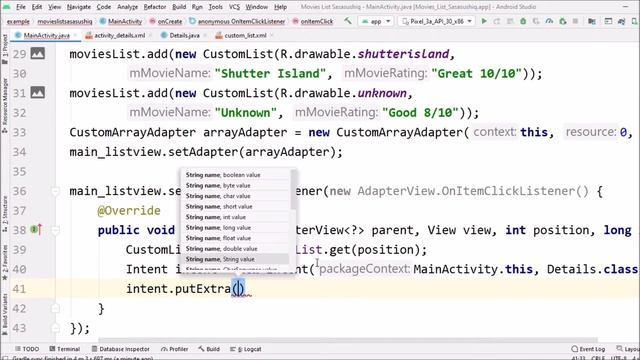The image size is (640, 360).
Task: Click the override gutter marker on line 38
Action: point(37,230)
